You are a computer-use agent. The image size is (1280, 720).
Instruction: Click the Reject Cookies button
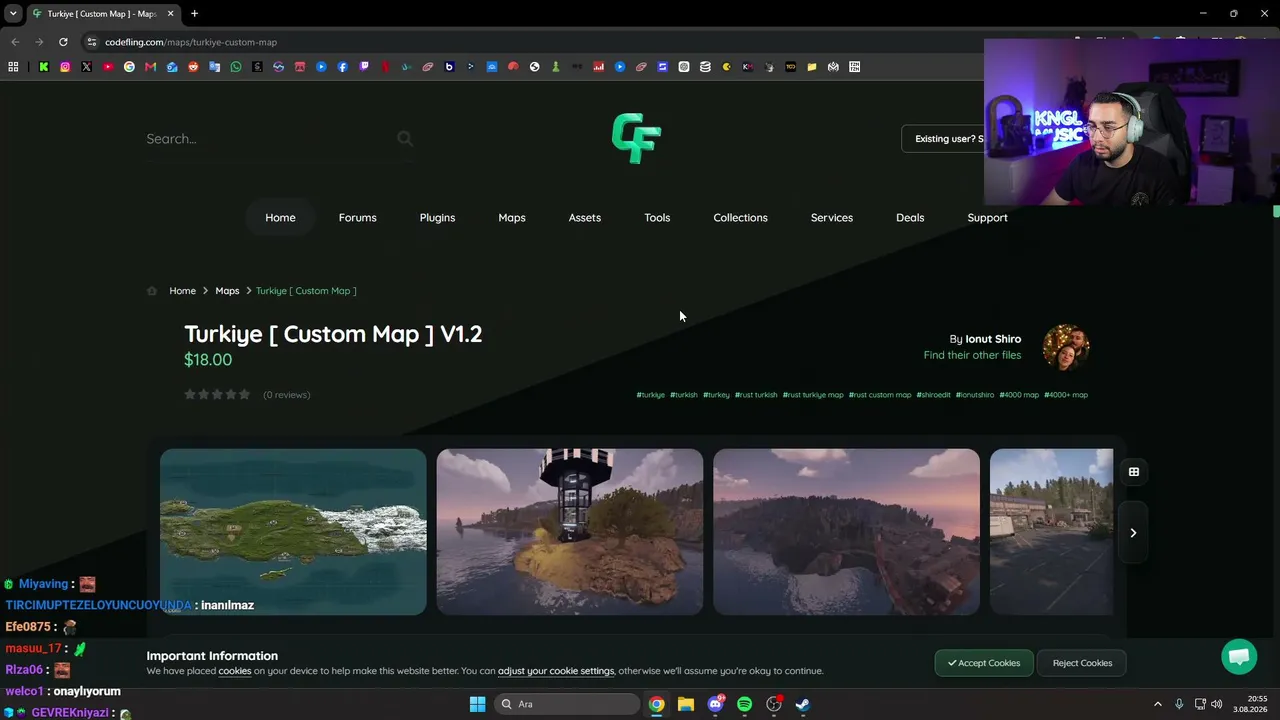click(1082, 663)
